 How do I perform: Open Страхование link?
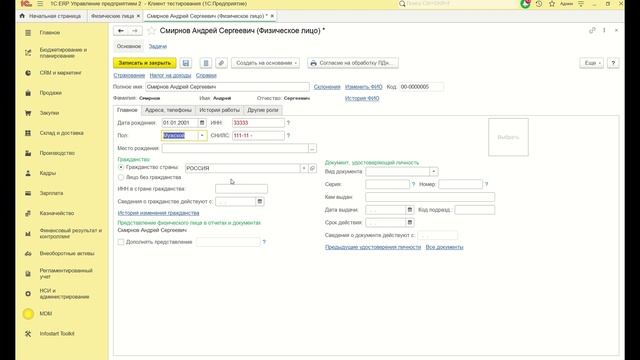click(x=129, y=76)
